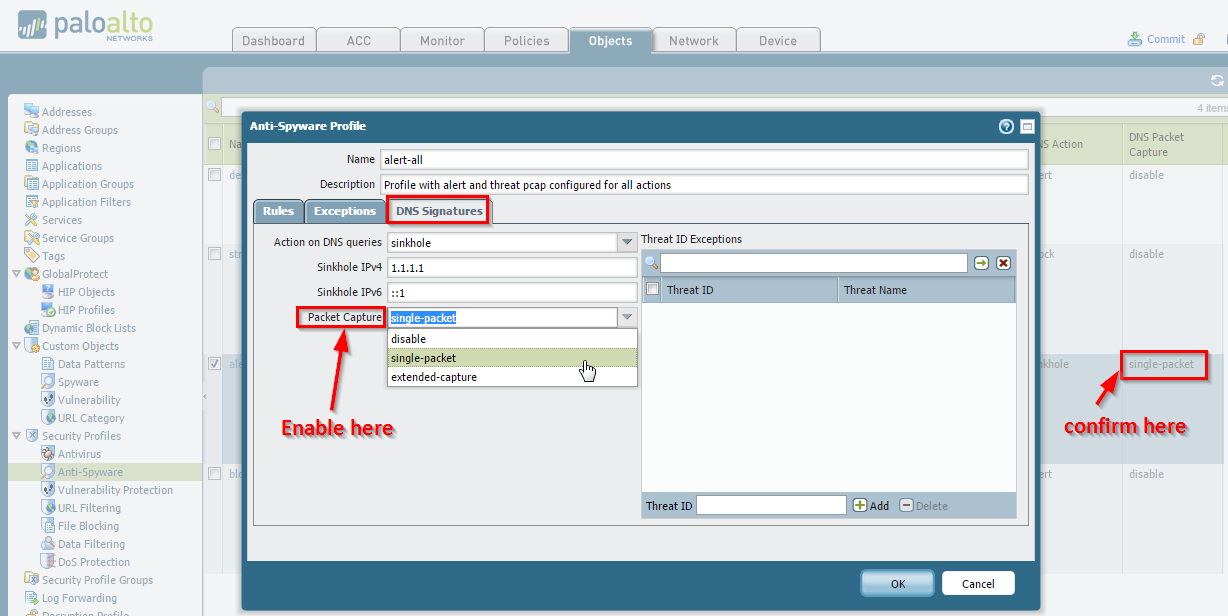Open URL Category in the sidebar
The image size is (1228, 616).
[91, 418]
